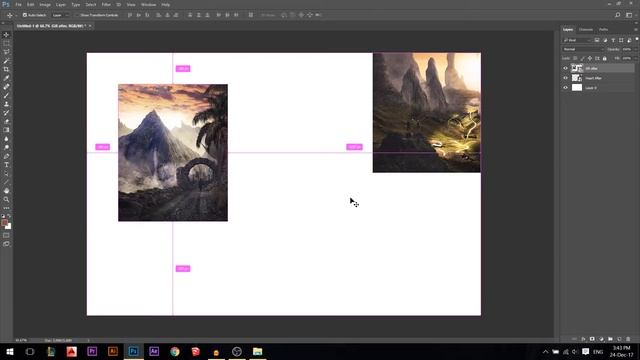This screenshot has width=640, height=360.
Task: Select the Pen tool
Action: tap(6, 156)
